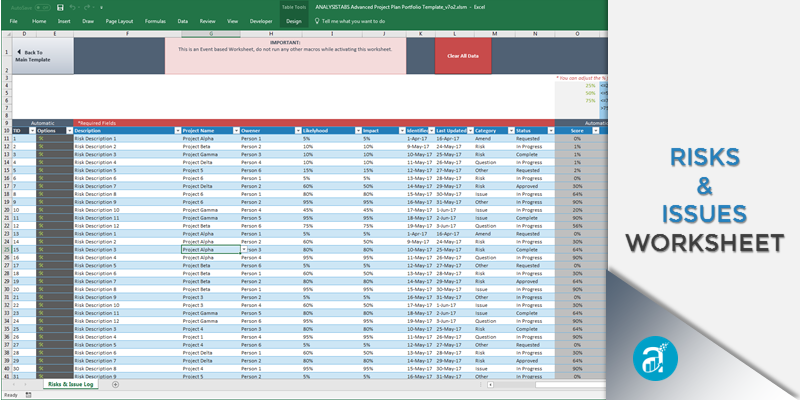Open the Formulas ribbon tab

tap(155, 20)
